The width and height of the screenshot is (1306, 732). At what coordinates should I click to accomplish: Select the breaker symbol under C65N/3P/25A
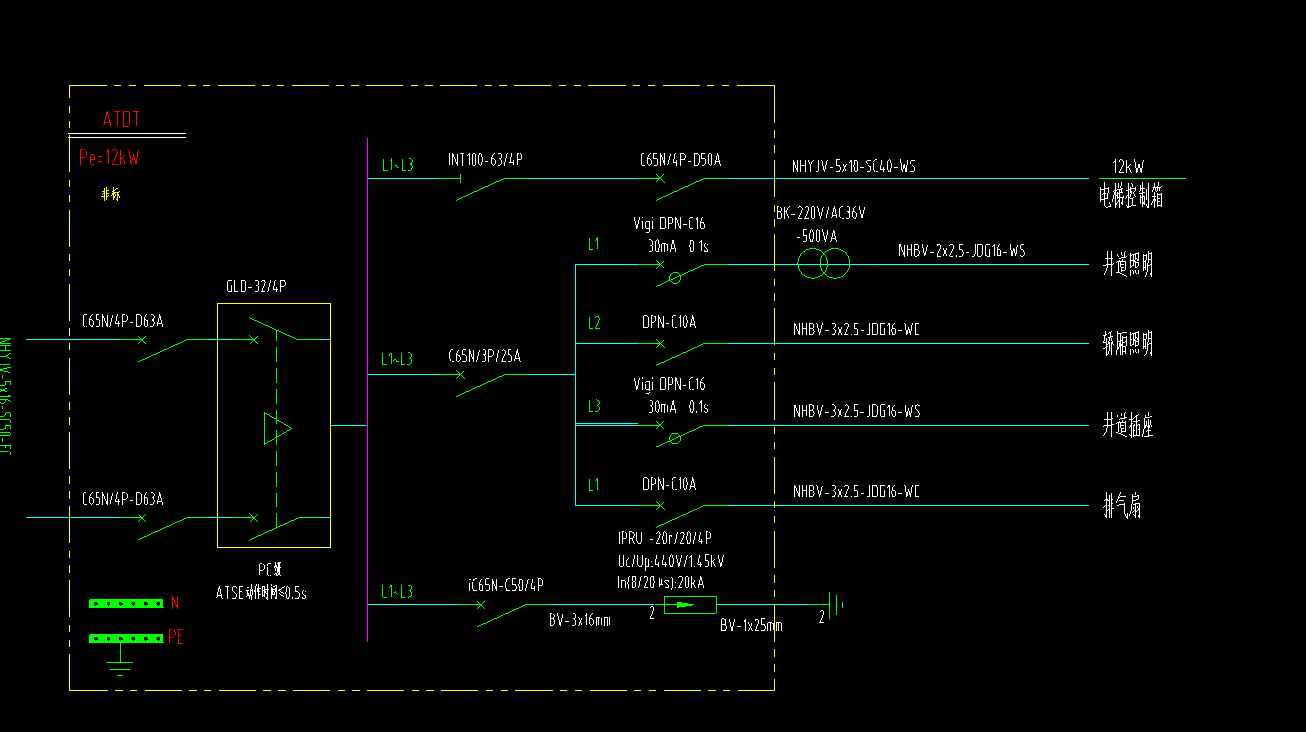coord(480,383)
